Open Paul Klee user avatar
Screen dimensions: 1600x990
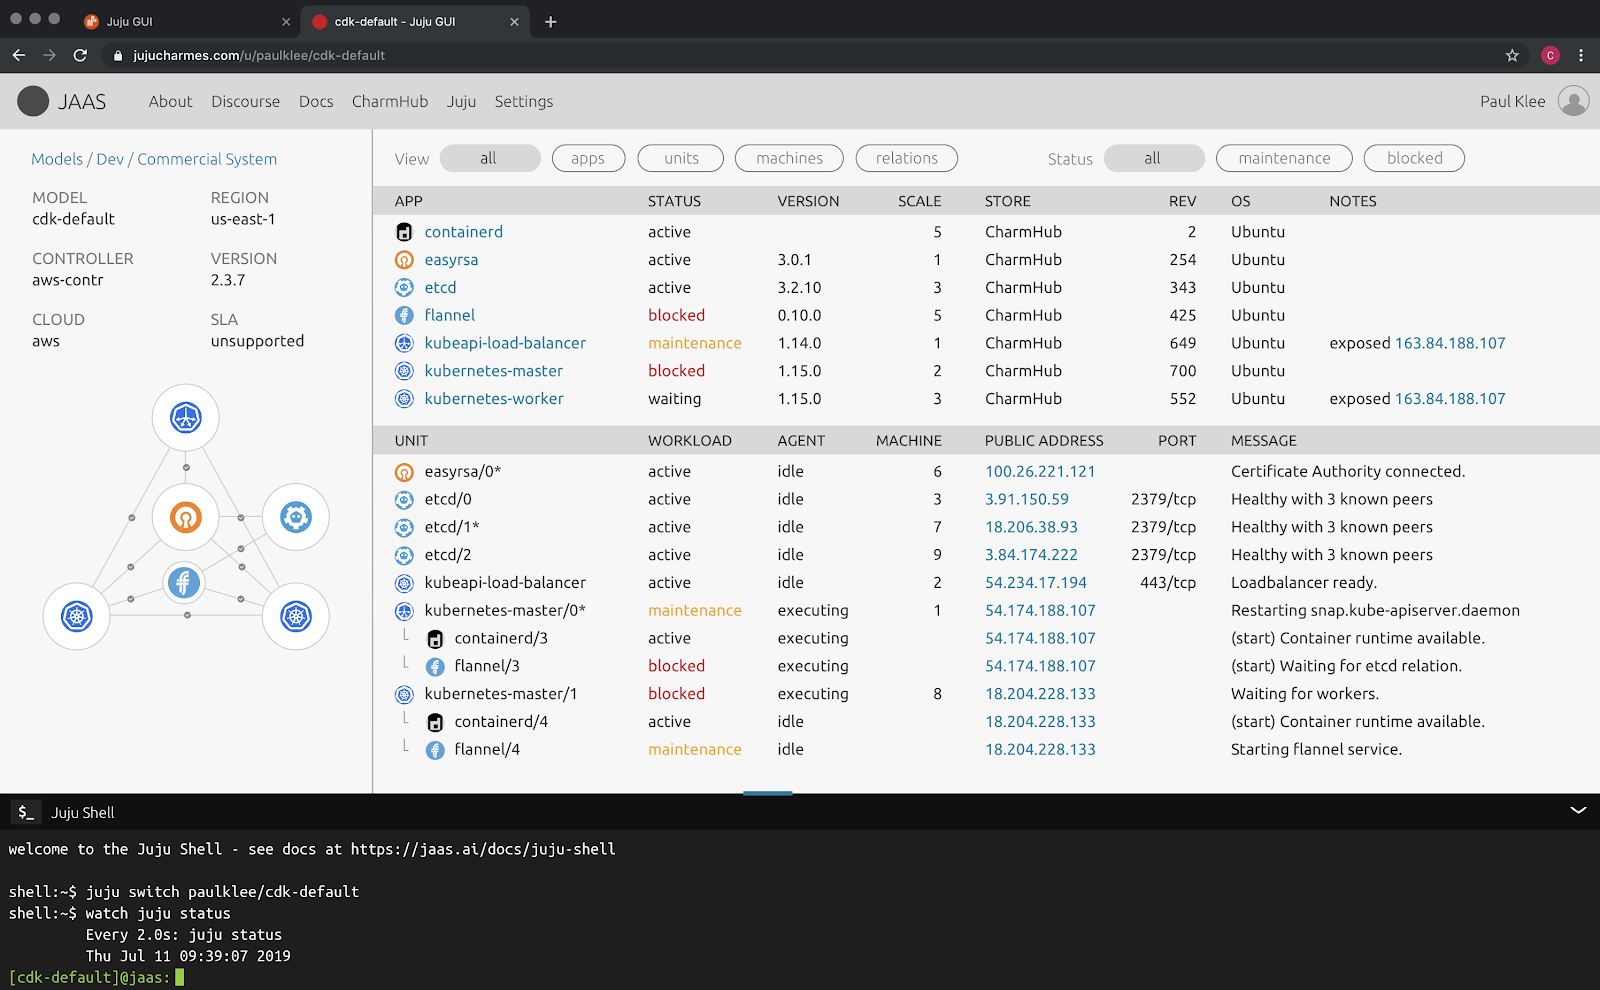pos(1573,101)
